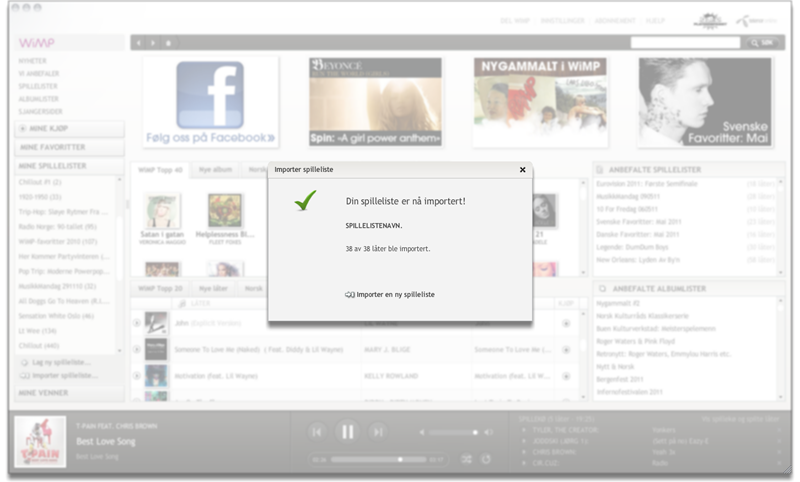
Task: Click the forward navigation arrow
Action: tap(153, 43)
